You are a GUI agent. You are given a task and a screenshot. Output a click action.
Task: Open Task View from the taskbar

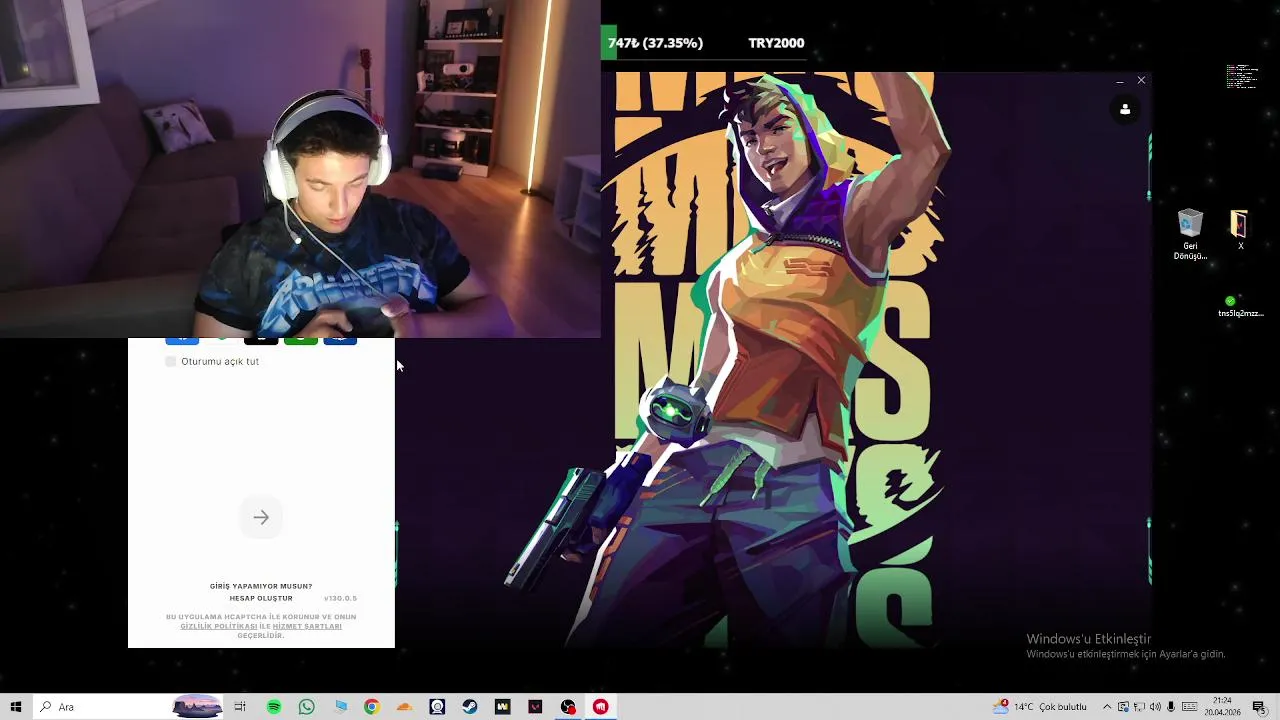(240, 707)
